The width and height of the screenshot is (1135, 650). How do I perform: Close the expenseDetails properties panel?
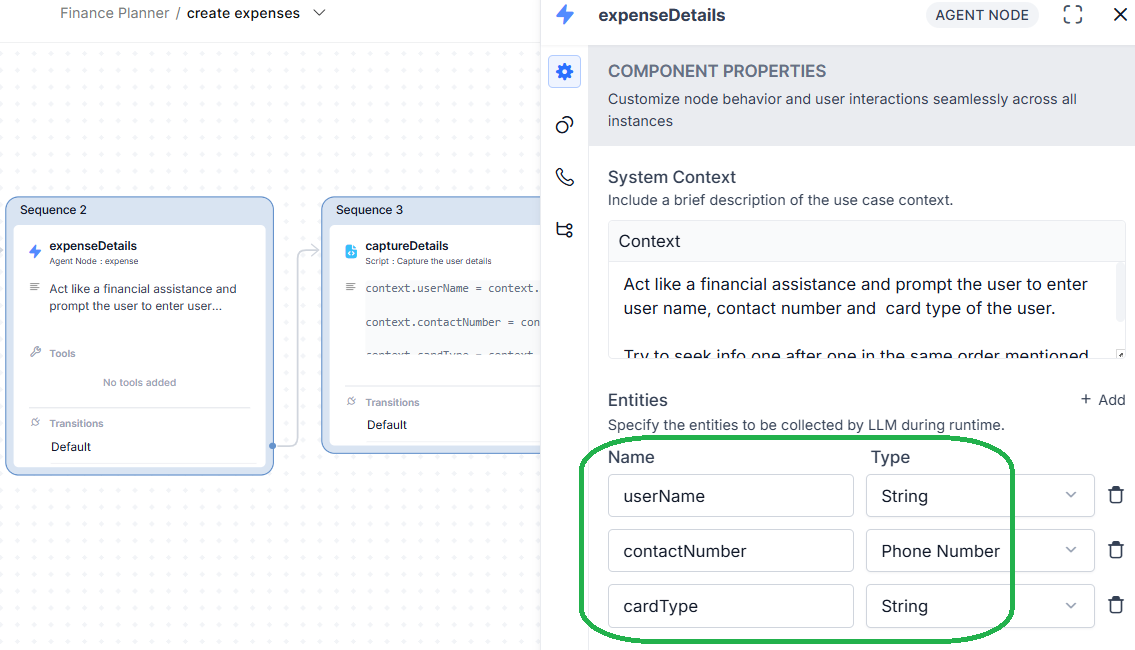pyautogui.click(x=1120, y=15)
